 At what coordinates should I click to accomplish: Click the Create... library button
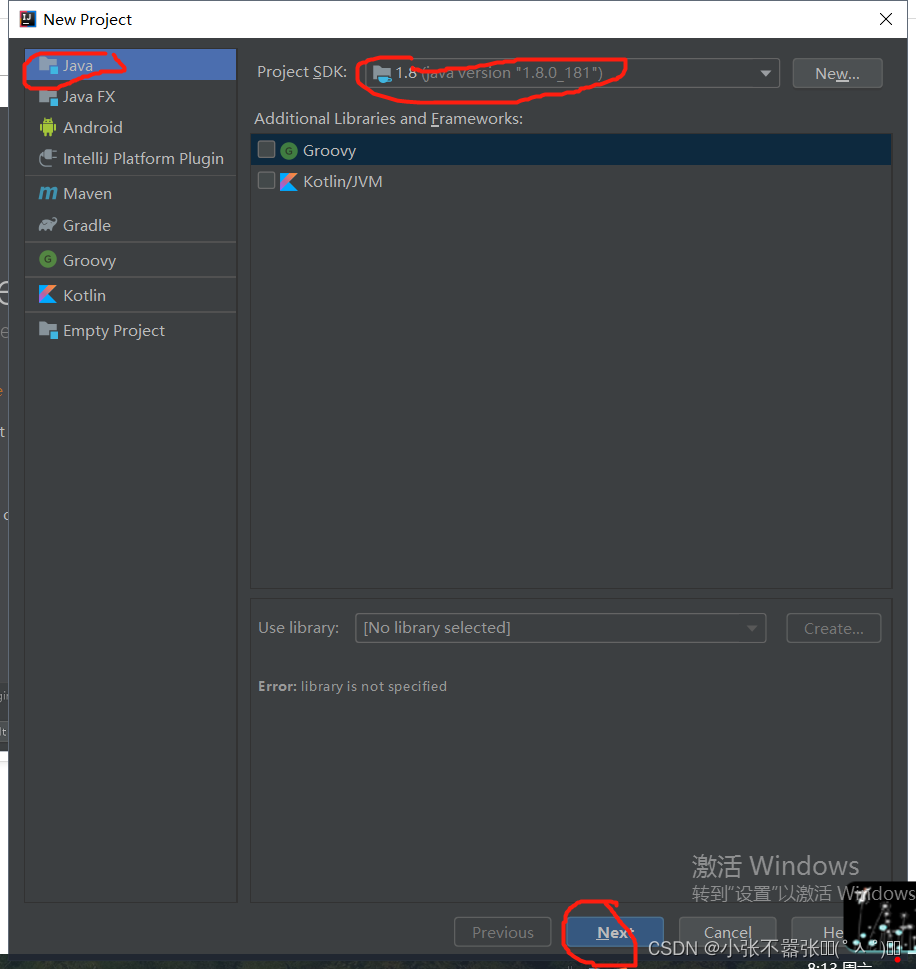coord(834,628)
